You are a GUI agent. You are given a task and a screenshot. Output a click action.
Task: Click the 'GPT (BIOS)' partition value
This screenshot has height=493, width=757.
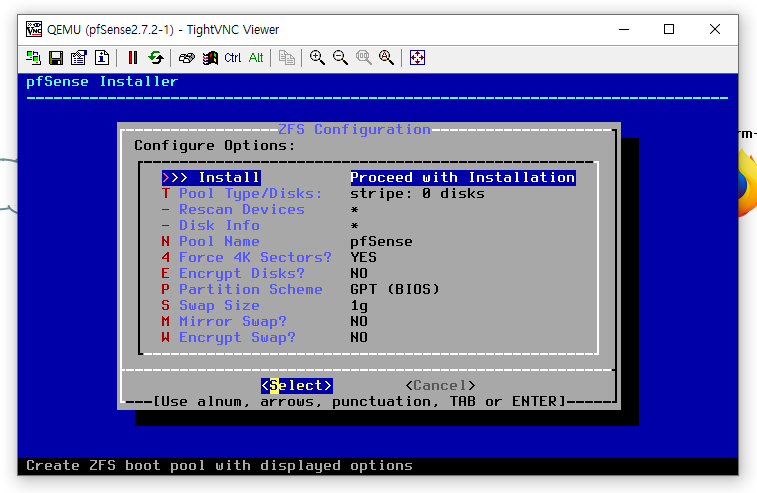pyautogui.click(x=395, y=289)
